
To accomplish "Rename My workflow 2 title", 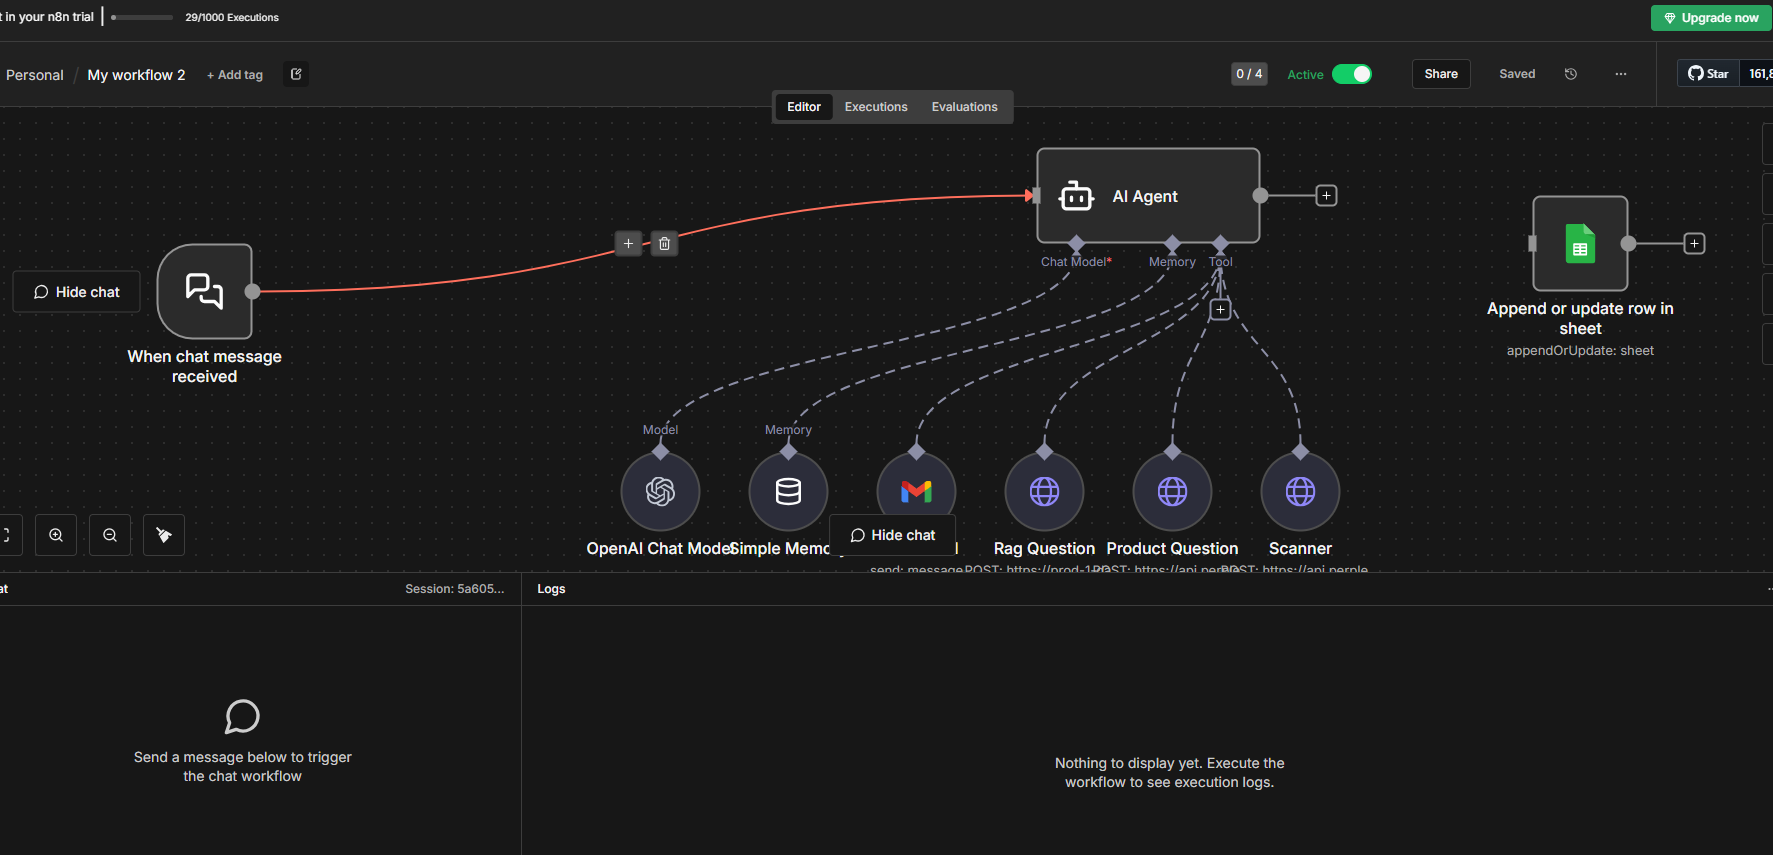I will pos(136,75).
